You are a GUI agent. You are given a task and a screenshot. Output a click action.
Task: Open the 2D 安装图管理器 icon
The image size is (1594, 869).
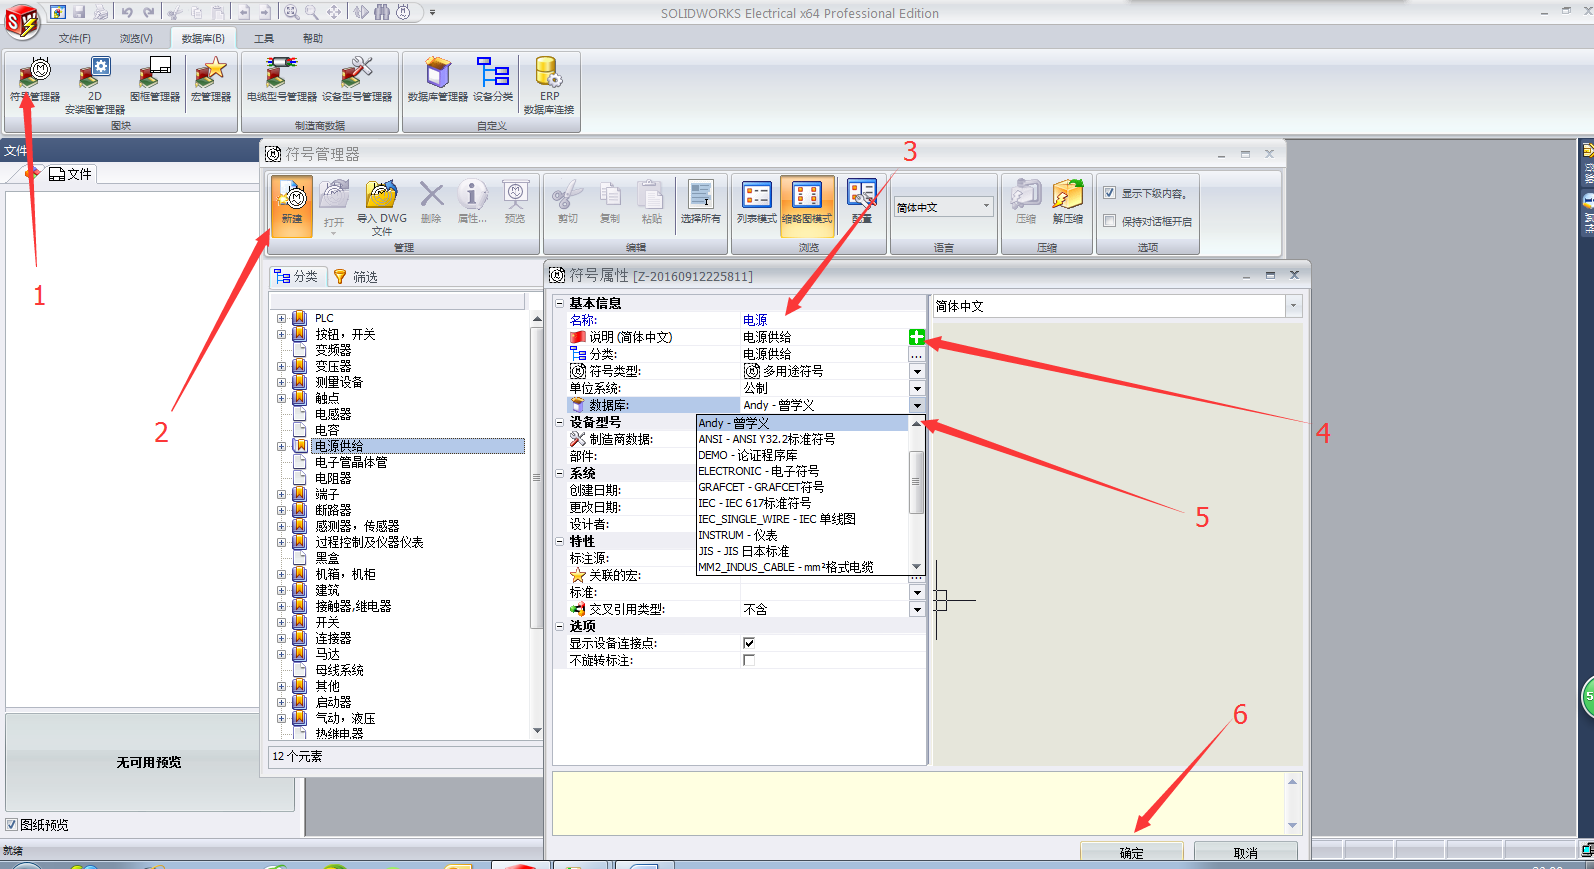pyautogui.click(x=95, y=85)
